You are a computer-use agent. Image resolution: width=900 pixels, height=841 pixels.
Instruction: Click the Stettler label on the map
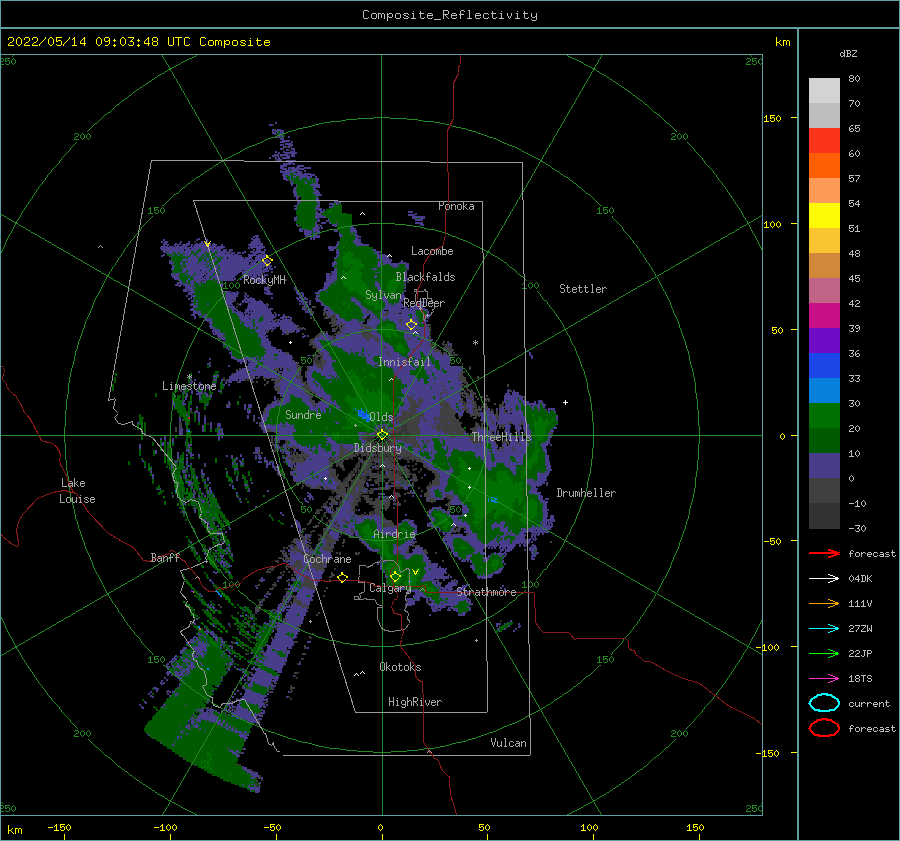(x=583, y=289)
